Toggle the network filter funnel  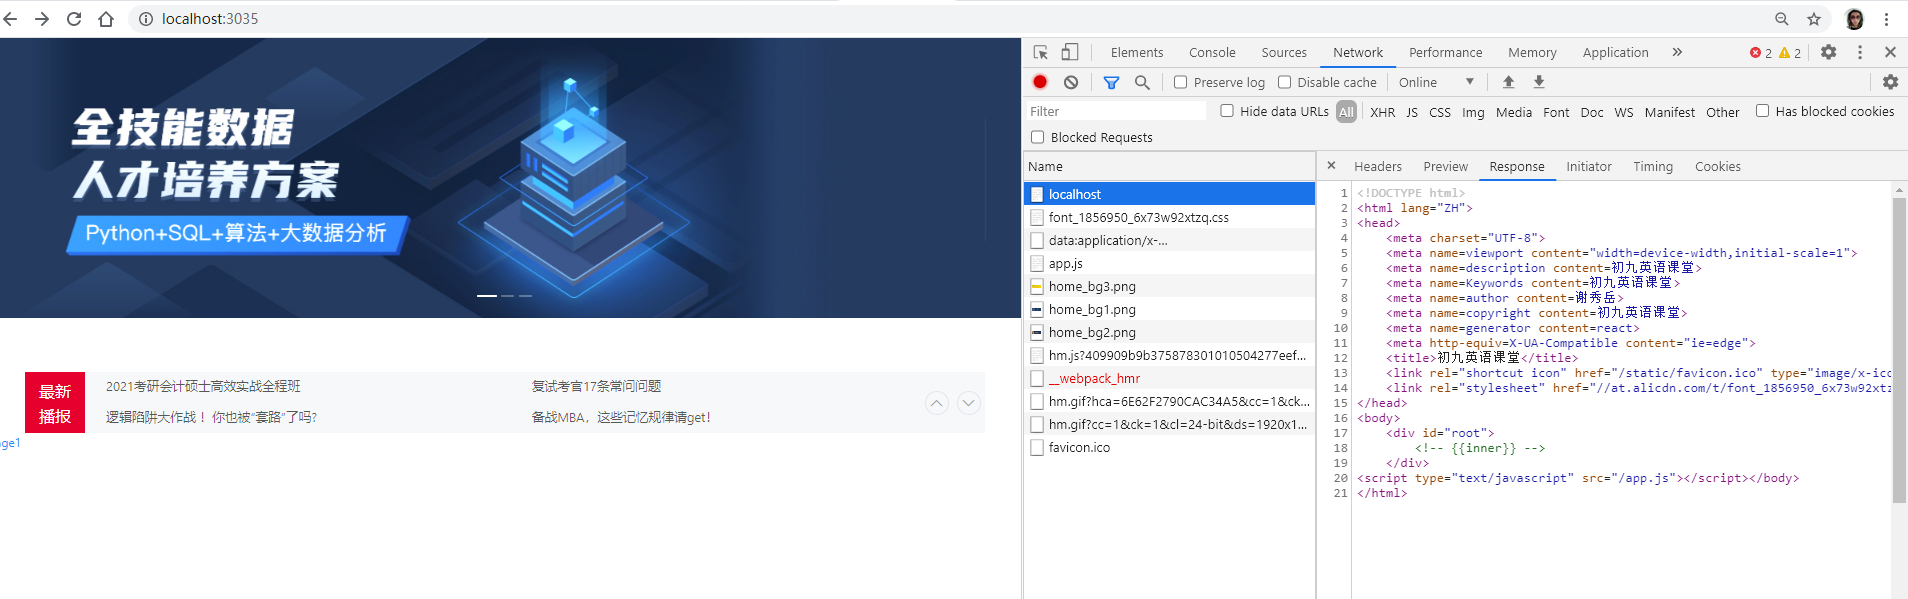pos(1111,82)
